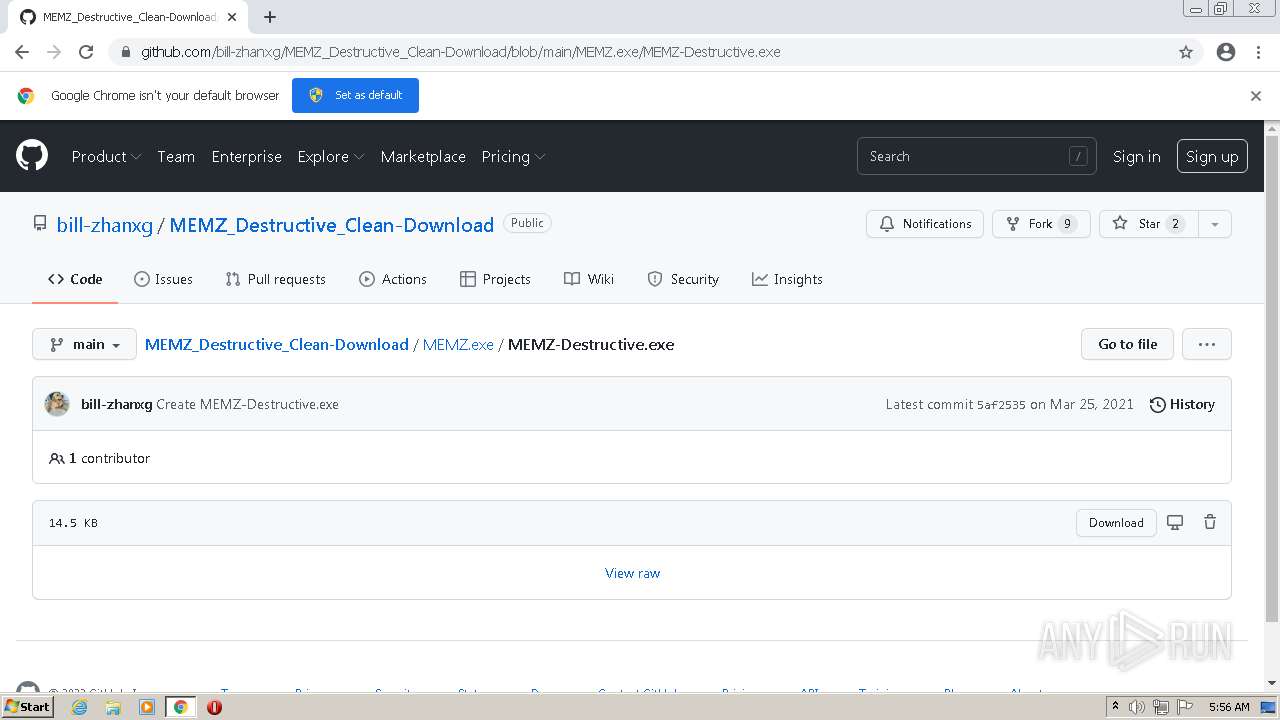This screenshot has width=1280, height=720.
Task: Delete this file using the trash icon
Action: [x=1210, y=522]
